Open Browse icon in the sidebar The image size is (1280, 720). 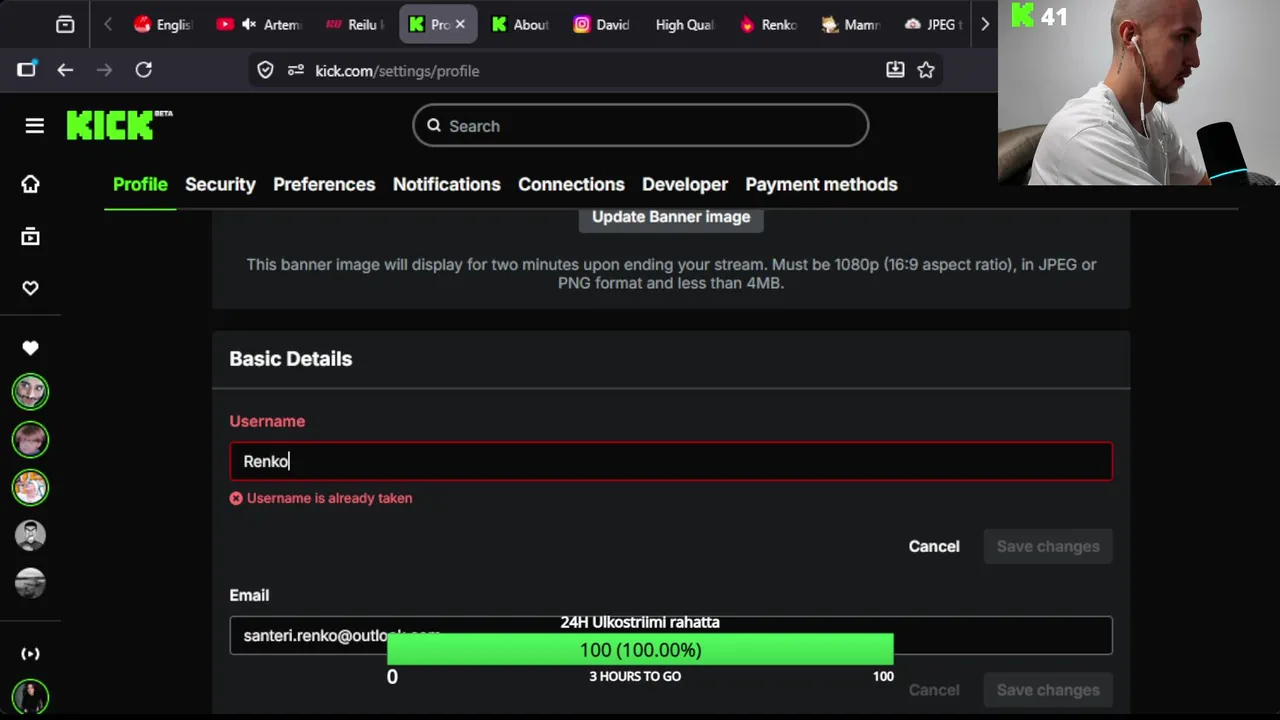(30, 236)
